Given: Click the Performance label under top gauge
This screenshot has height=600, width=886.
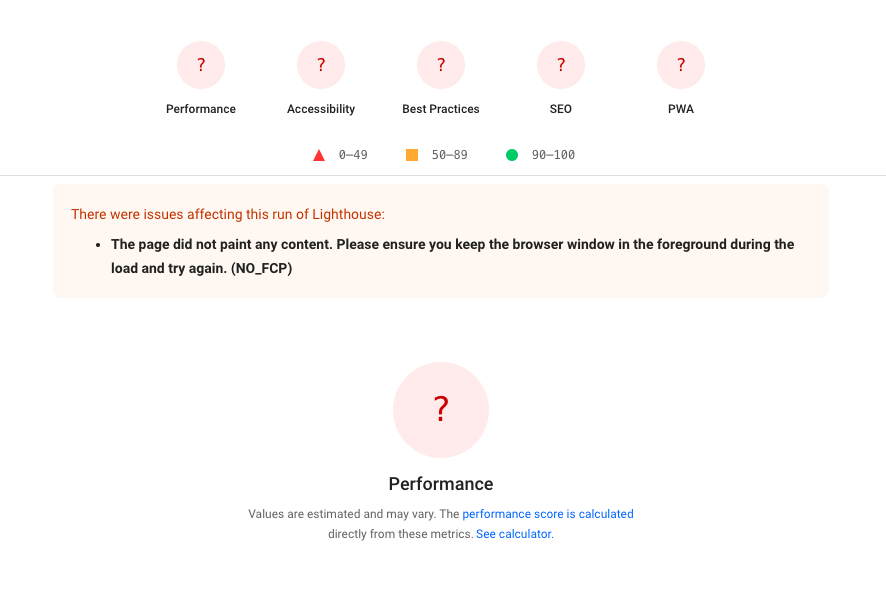Looking at the screenshot, I should (x=201, y=109).
